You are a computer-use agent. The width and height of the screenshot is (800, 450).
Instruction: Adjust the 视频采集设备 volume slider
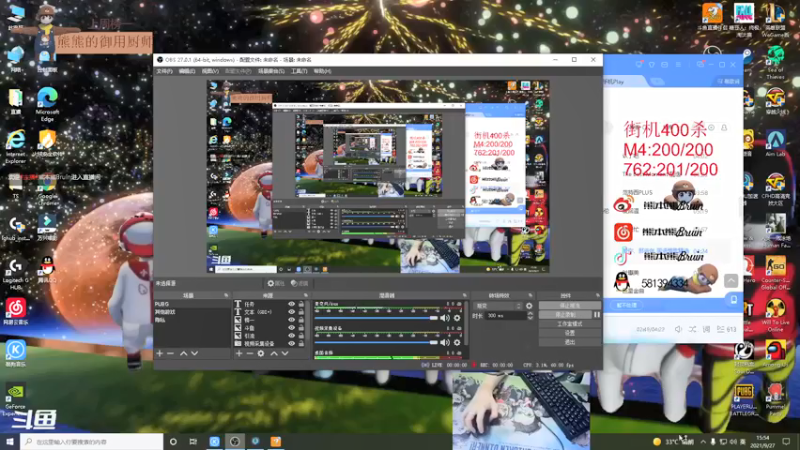[x=376, y=342]
